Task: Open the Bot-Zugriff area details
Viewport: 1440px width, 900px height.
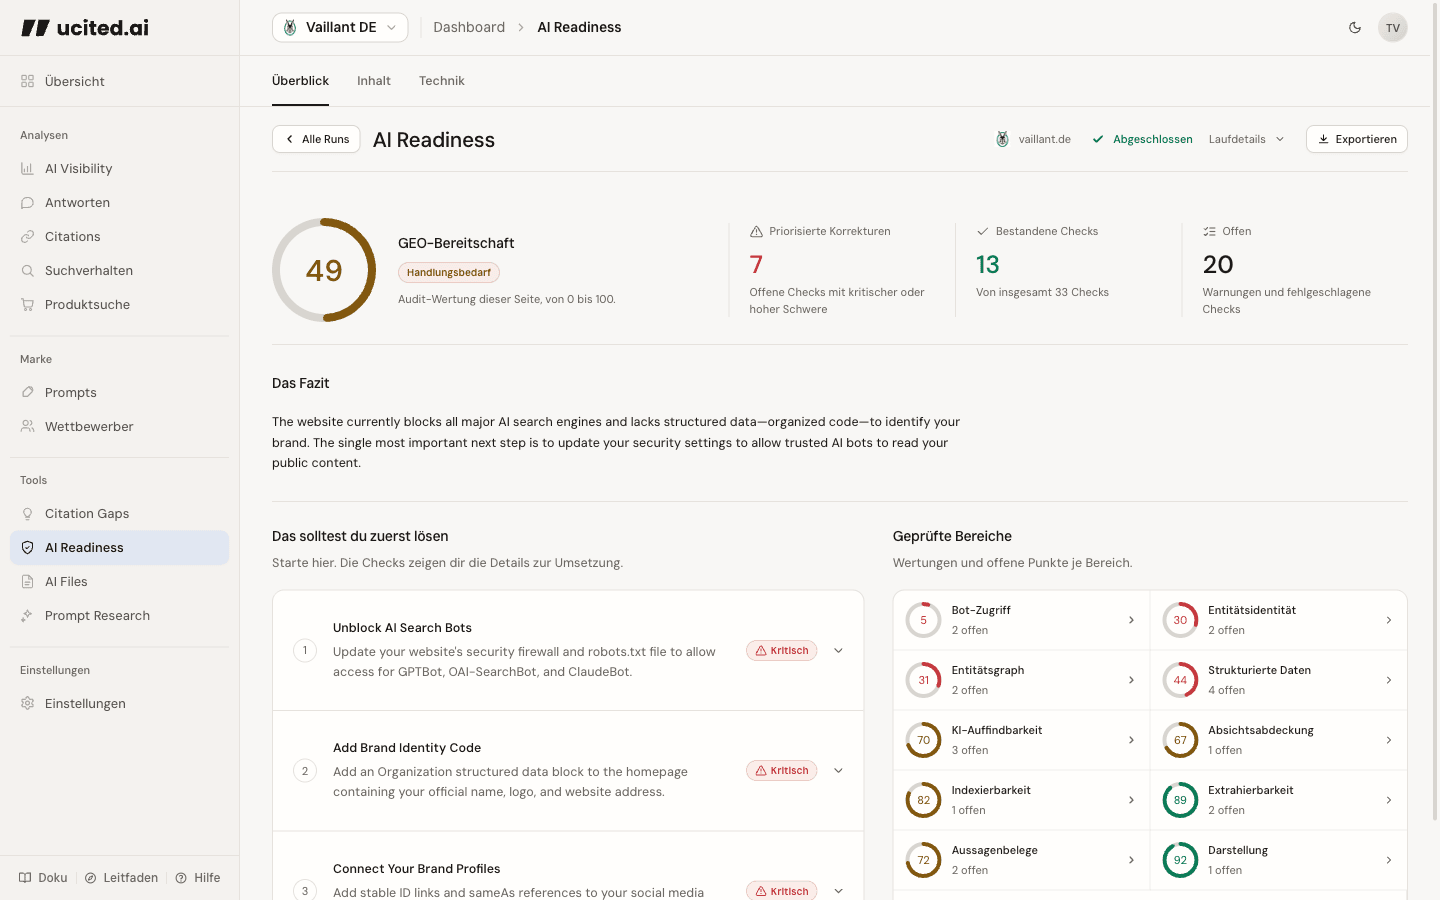Action: (x=1021, y=620)
